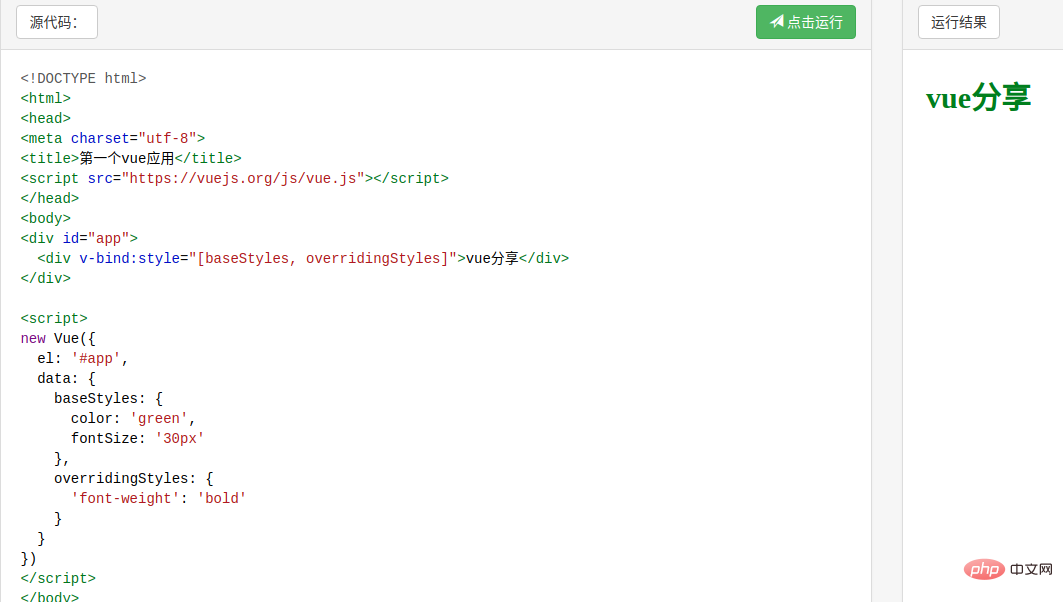Click the paper plane icon on run button

(x=776, y=22)
